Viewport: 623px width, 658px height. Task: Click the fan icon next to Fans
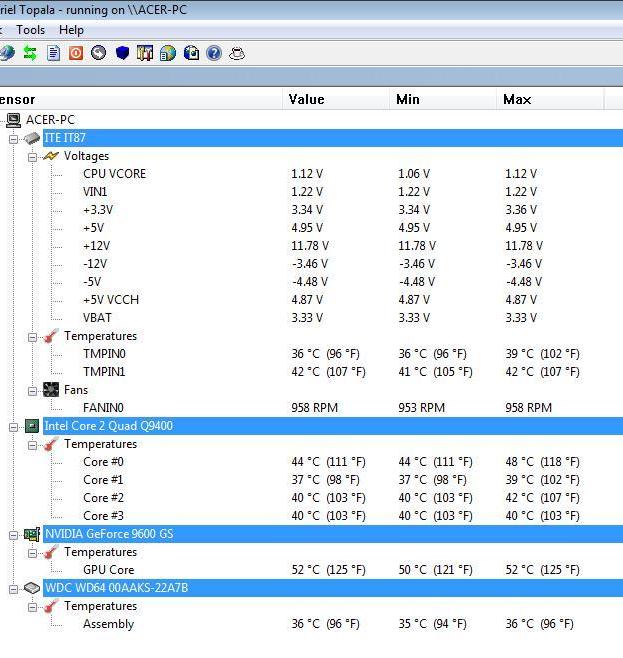pyautogui.click(x=51, y=390)
